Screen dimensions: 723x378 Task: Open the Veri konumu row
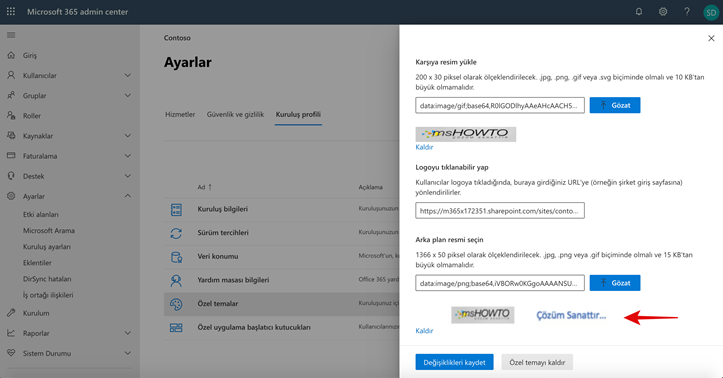click(x=281, y=257)
